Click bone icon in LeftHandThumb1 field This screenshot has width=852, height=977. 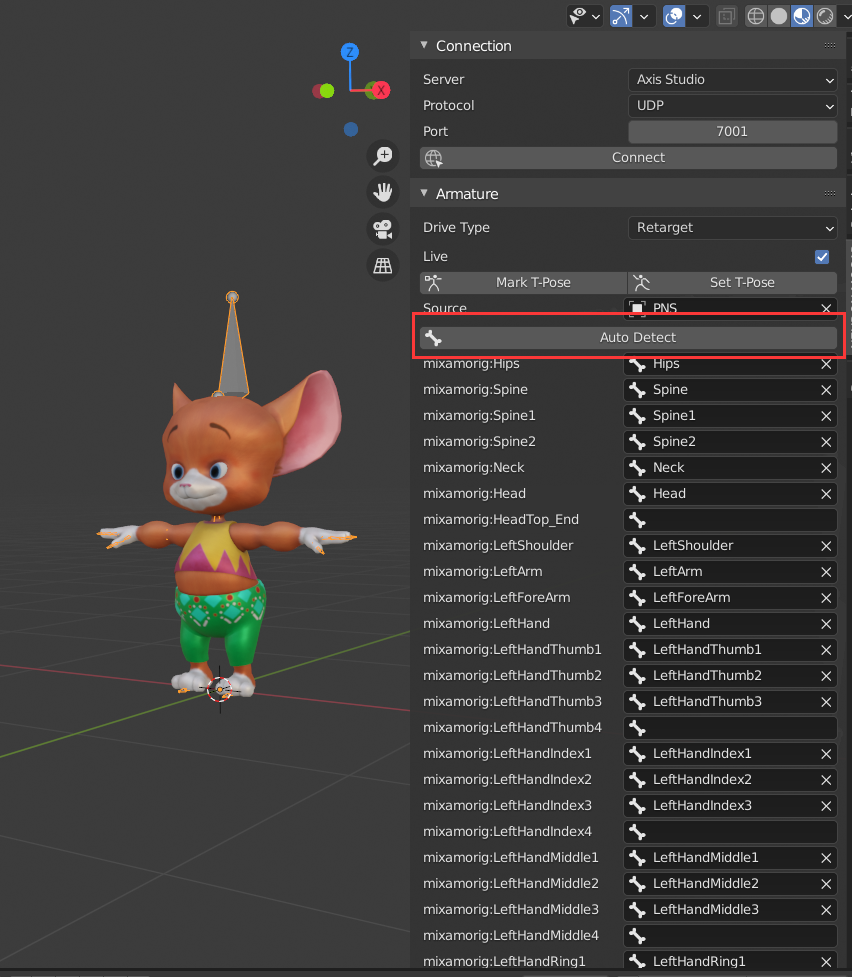coord(637,651)
